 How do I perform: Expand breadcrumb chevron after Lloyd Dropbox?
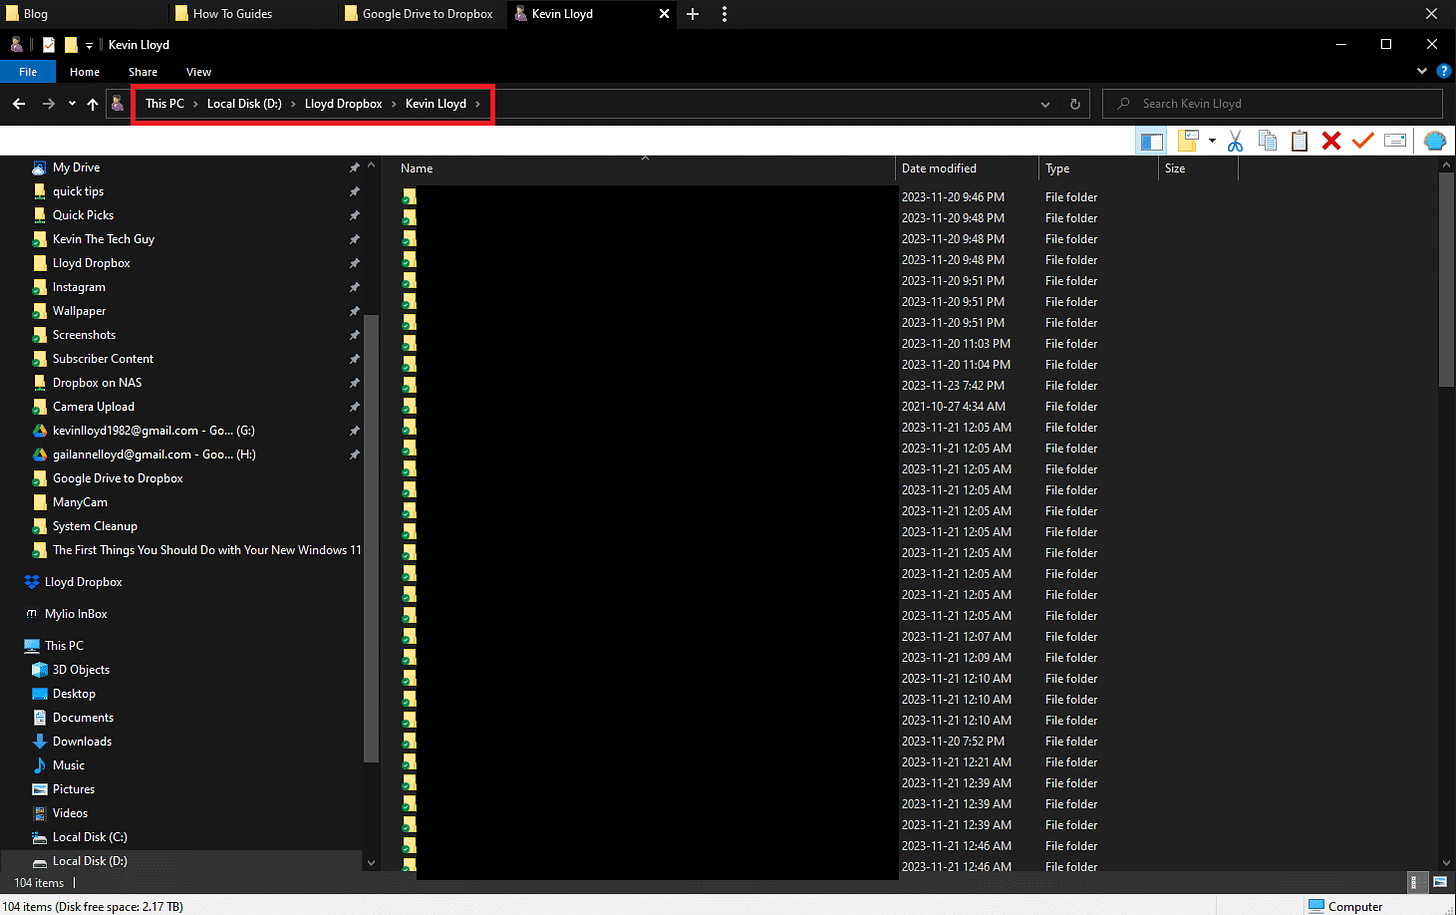394,104
